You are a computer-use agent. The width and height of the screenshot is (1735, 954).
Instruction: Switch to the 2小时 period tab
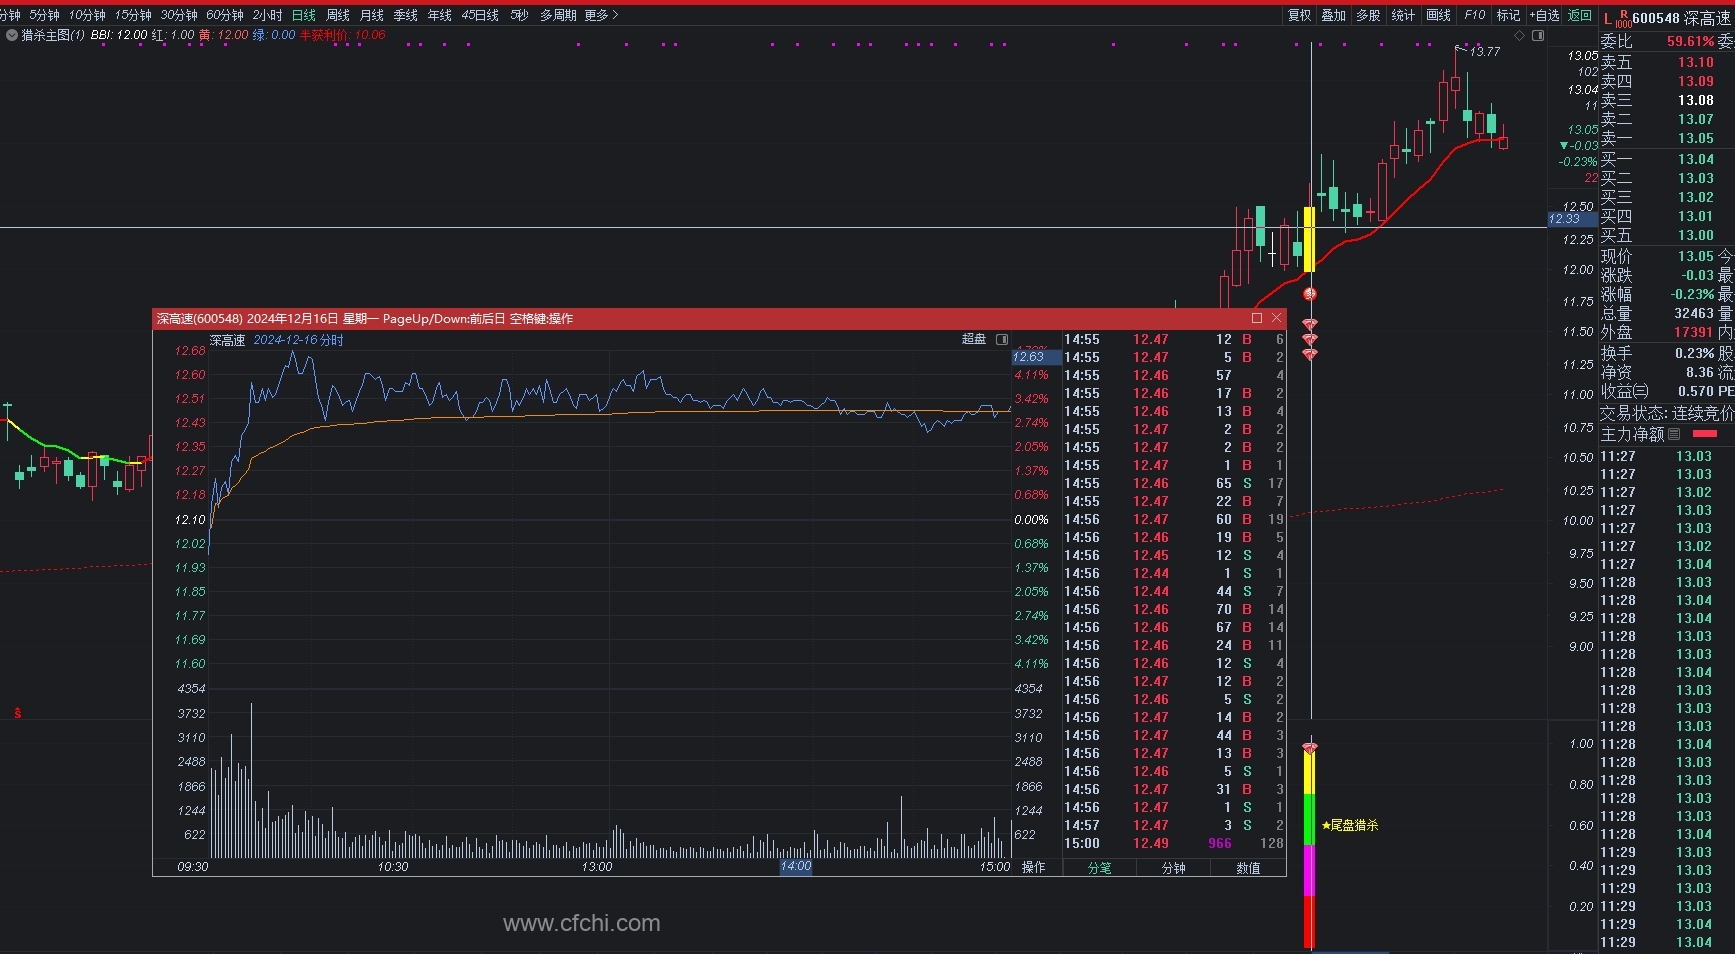267,15
